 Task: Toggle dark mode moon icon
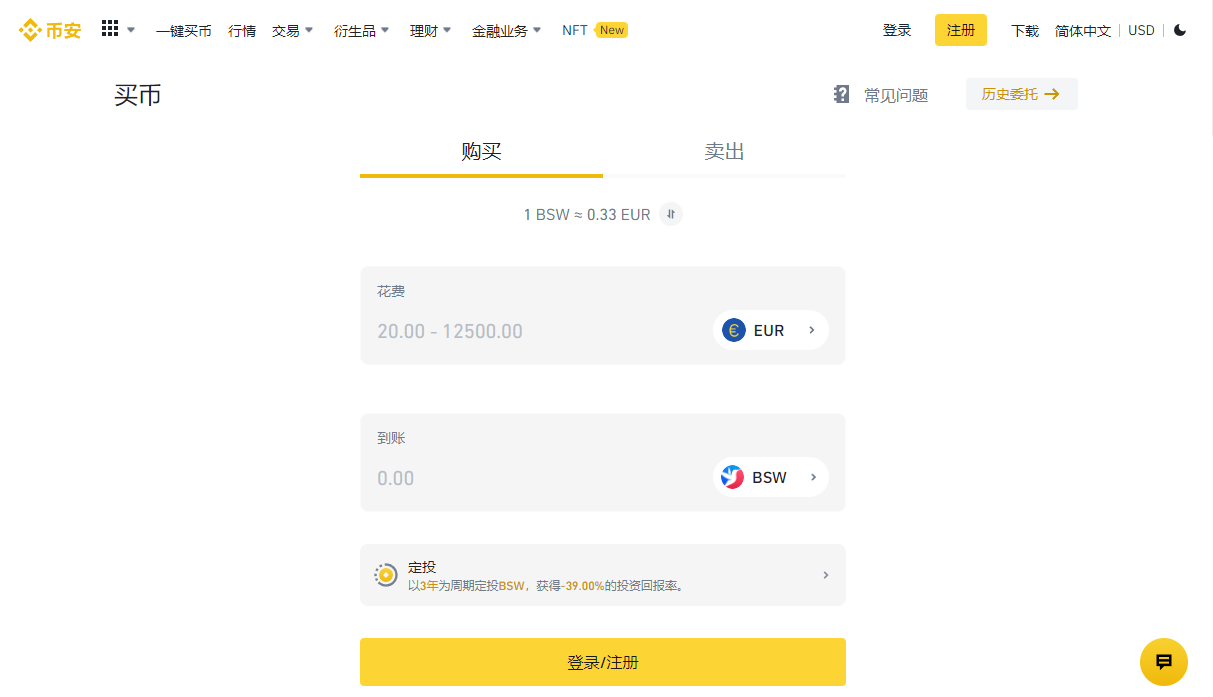[1180, 30]
